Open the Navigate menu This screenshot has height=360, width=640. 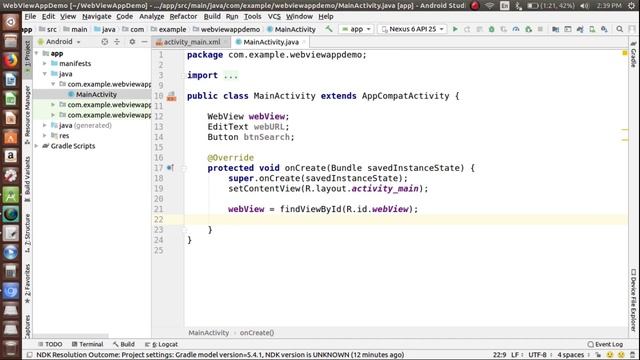(97, 16)
